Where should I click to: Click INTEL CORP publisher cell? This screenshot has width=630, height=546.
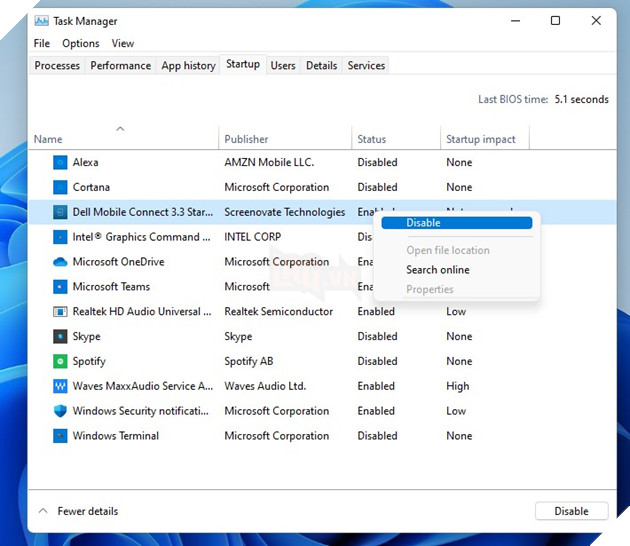252,237
